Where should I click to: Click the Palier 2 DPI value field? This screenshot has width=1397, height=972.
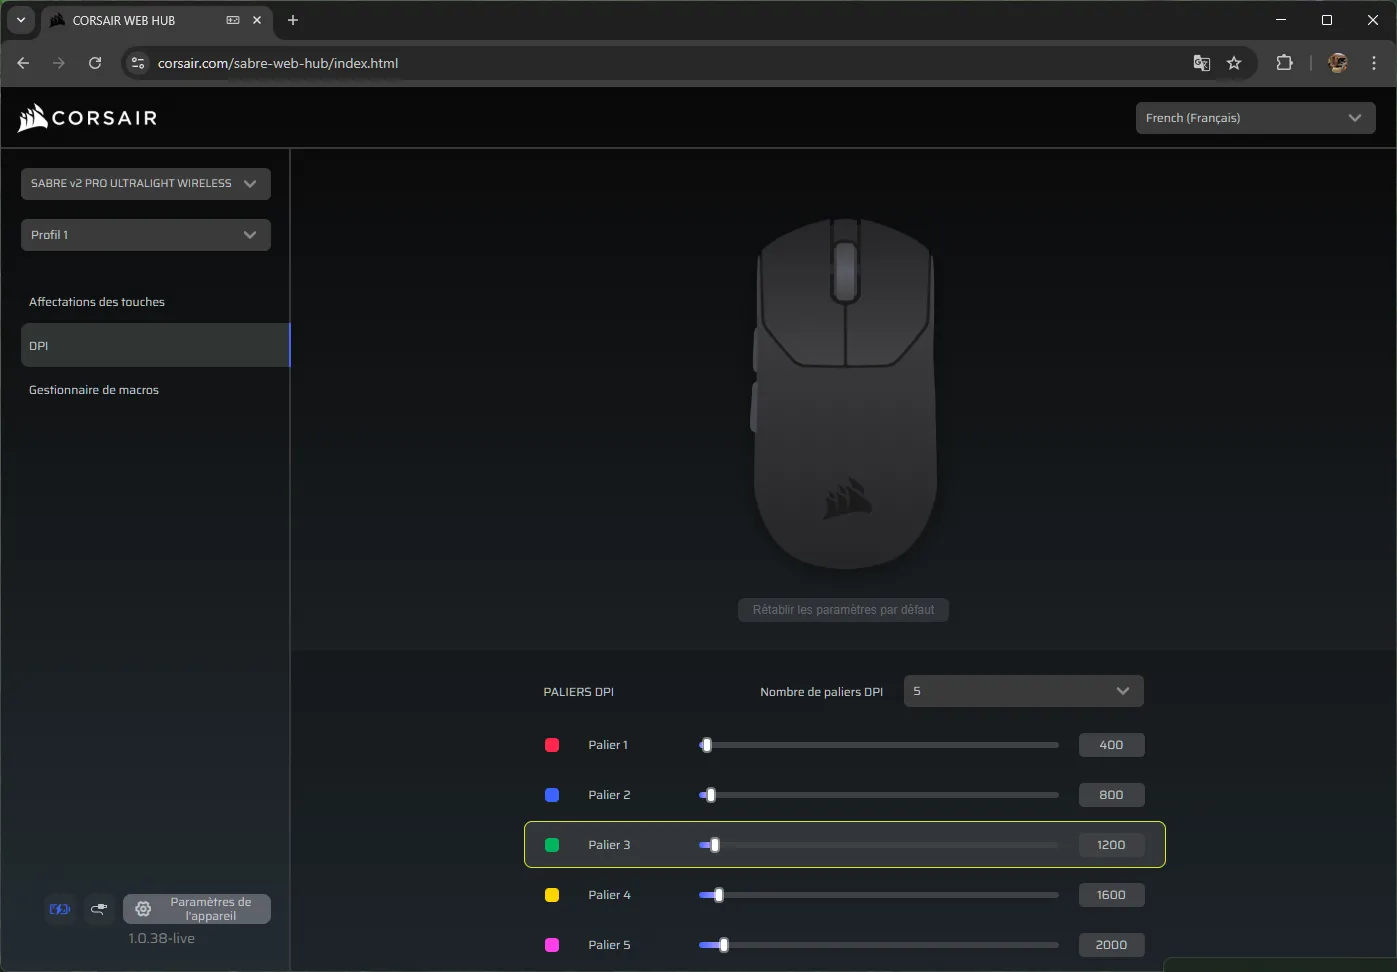[x=1111, y=795]
